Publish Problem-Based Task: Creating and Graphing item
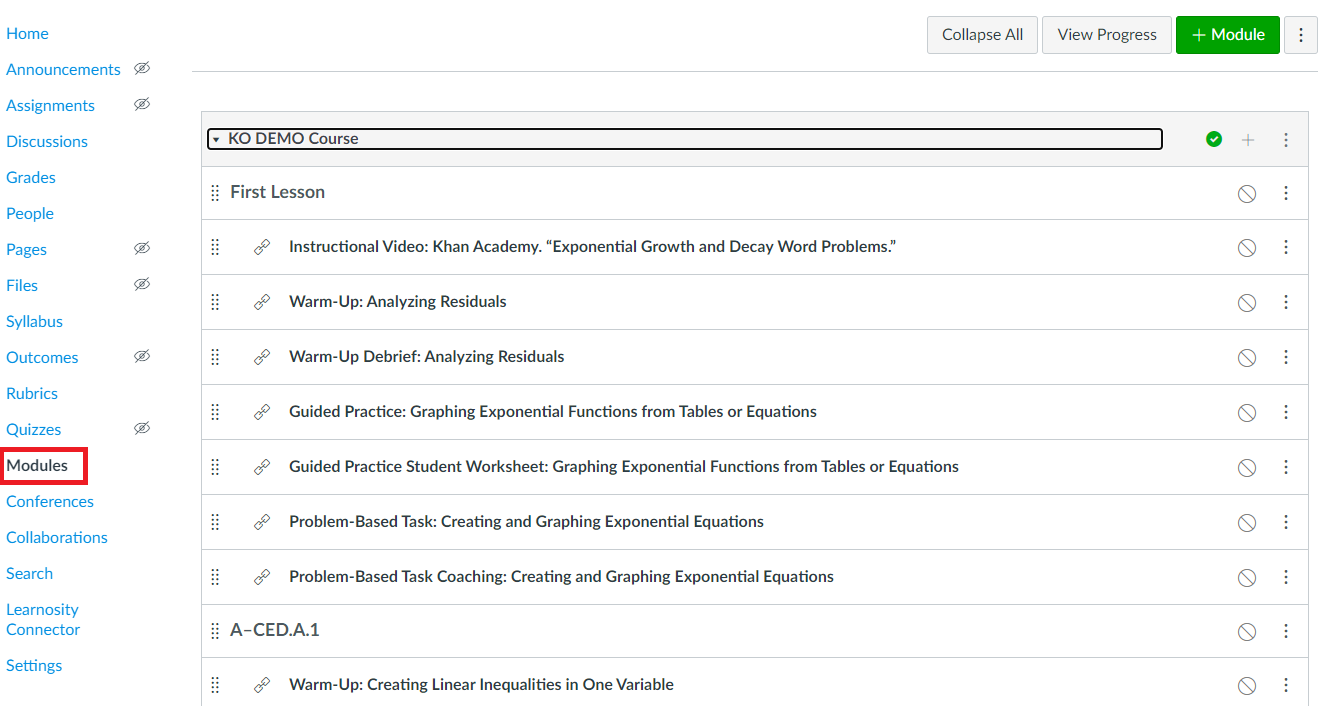1325x706 pixels. [1247, 523]
